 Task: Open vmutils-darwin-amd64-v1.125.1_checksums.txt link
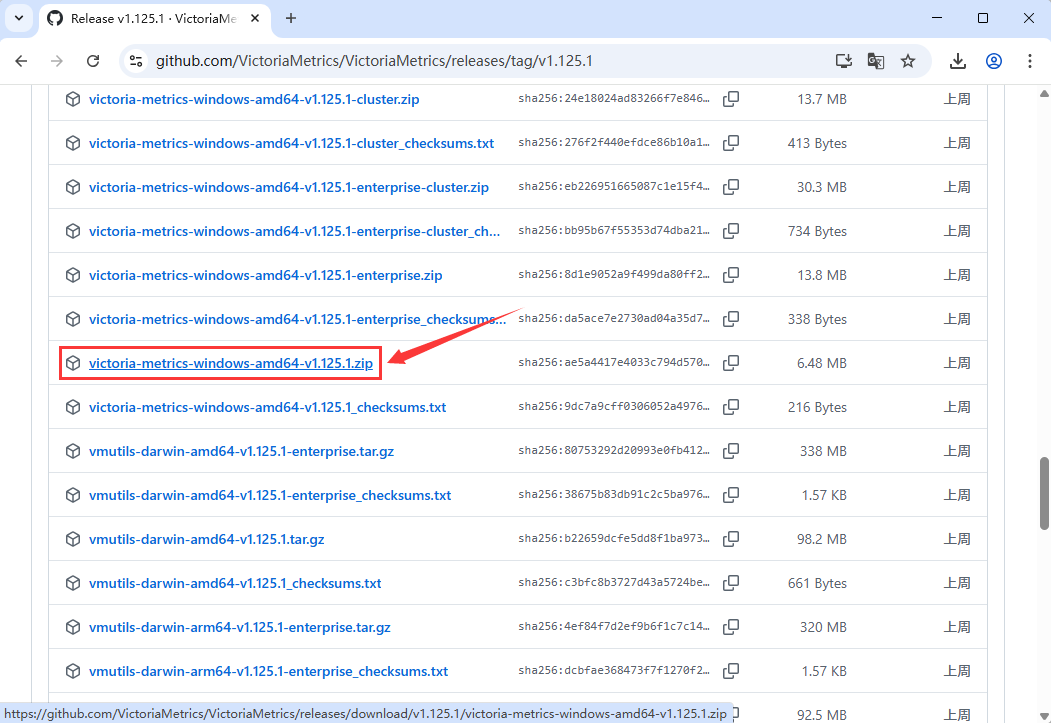(x=235, y=584)
